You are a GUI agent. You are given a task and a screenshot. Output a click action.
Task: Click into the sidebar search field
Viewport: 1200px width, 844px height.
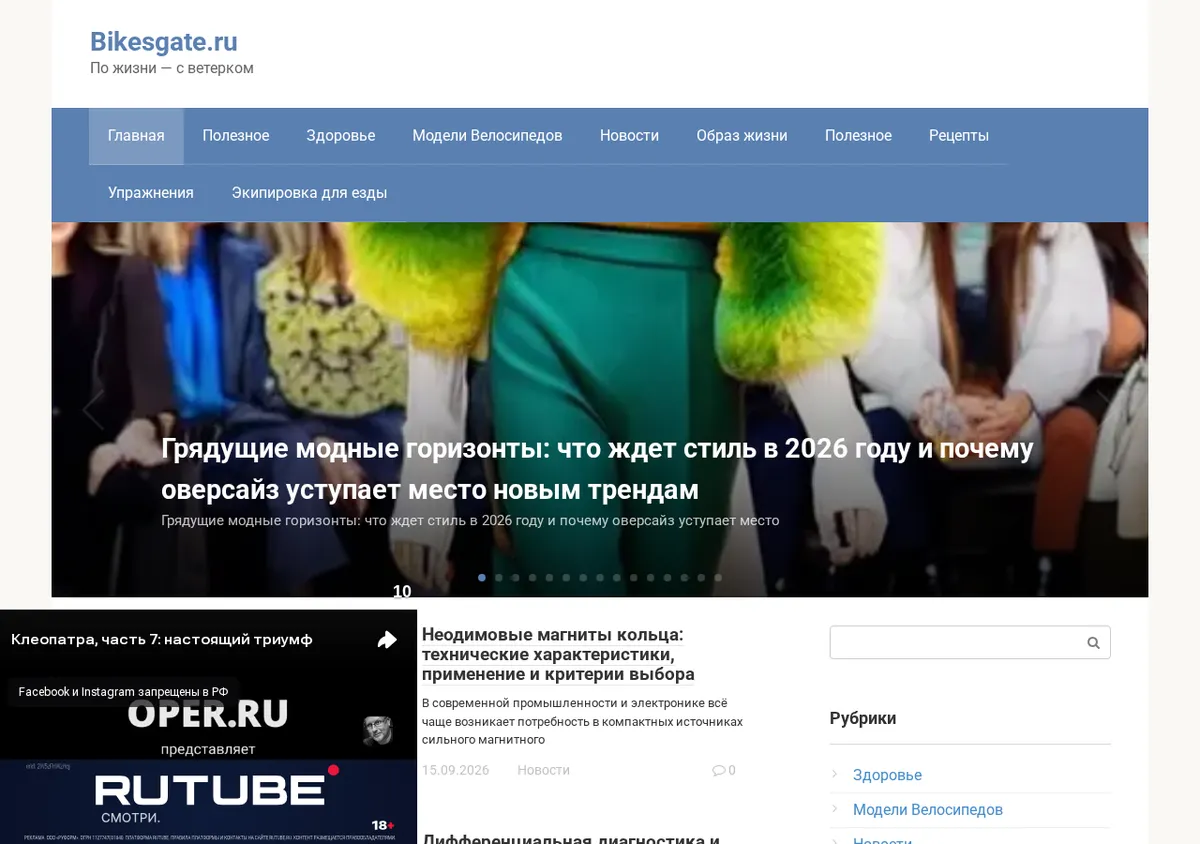(956, 643)
